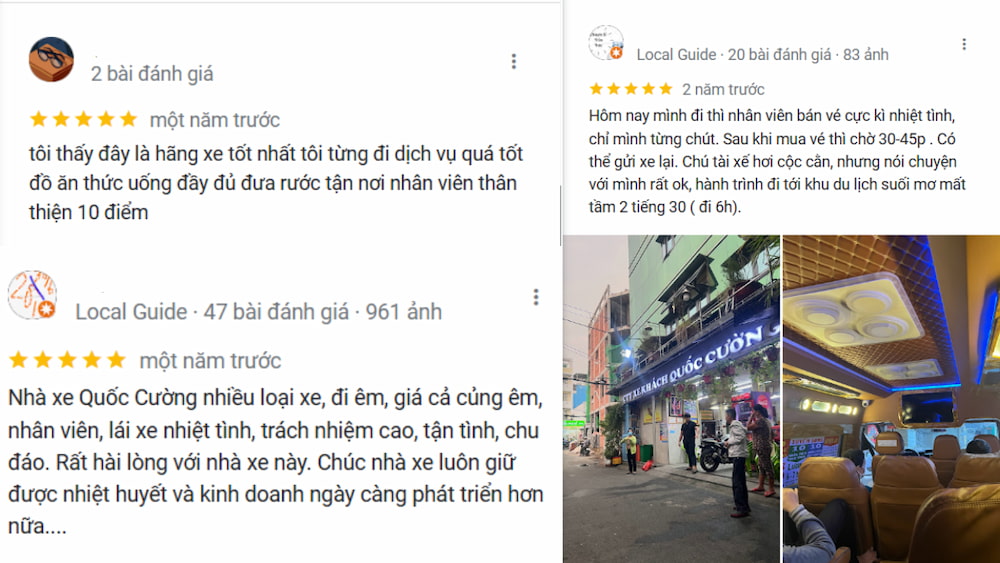Click the 'một năm trước' timestamp on first review
The width and height of the screenshot is (1000, 563).
click(215, 120)
